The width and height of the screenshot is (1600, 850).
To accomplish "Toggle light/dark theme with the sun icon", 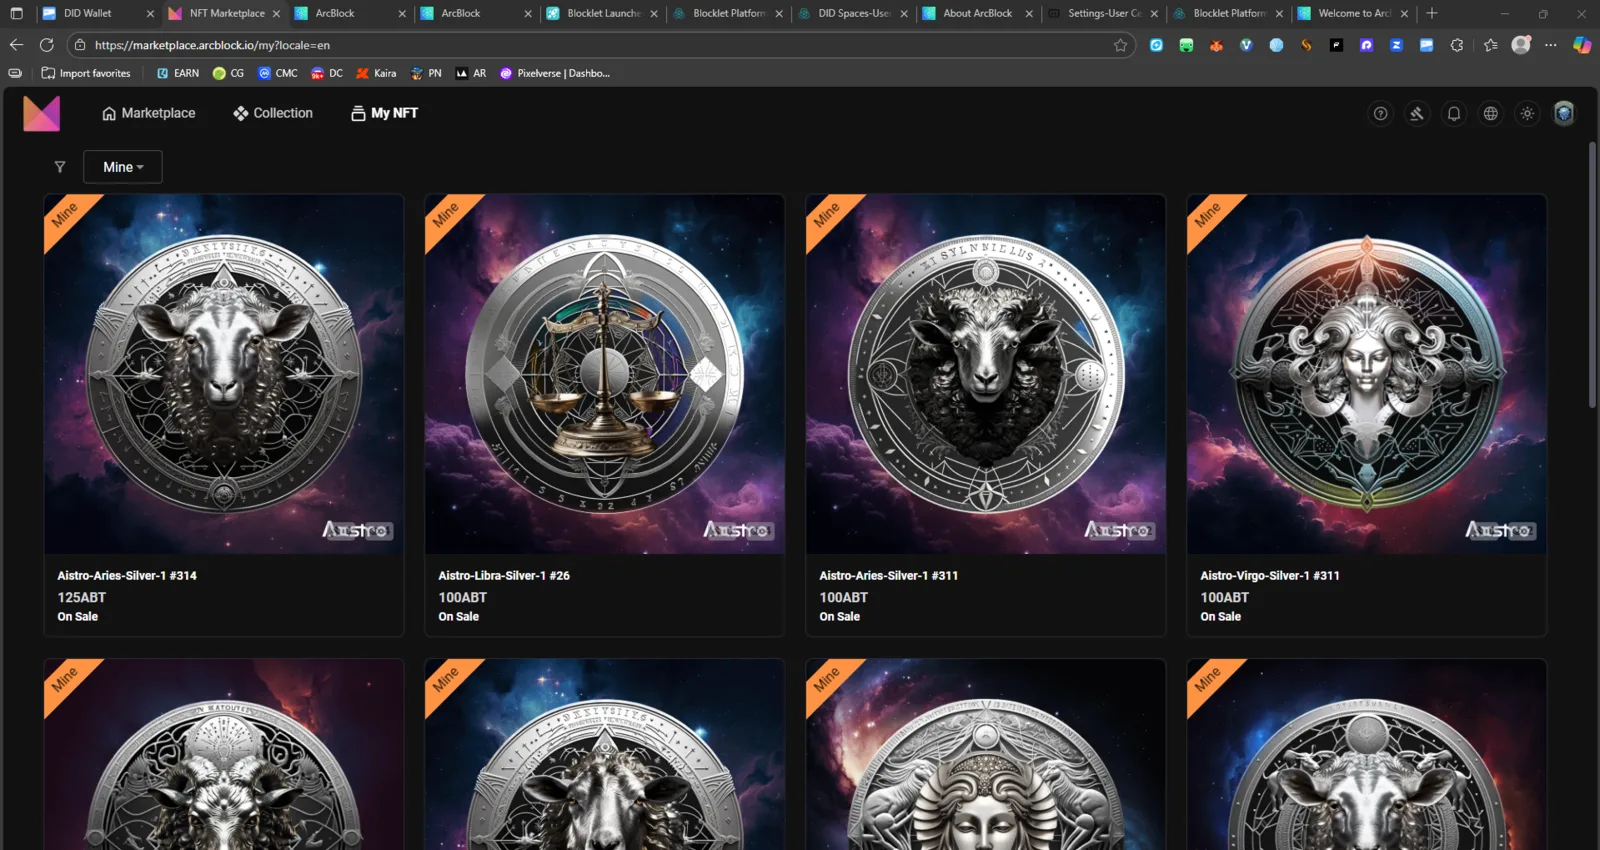I will (1527, 114).
